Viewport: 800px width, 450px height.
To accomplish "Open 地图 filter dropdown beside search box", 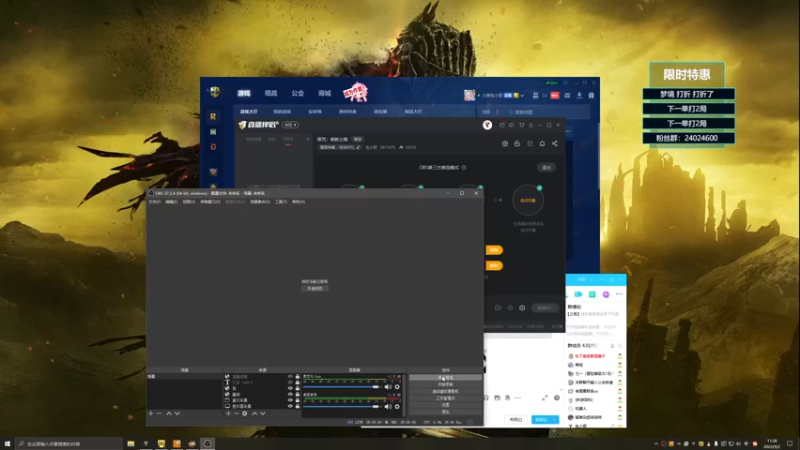I will (492, 112).
